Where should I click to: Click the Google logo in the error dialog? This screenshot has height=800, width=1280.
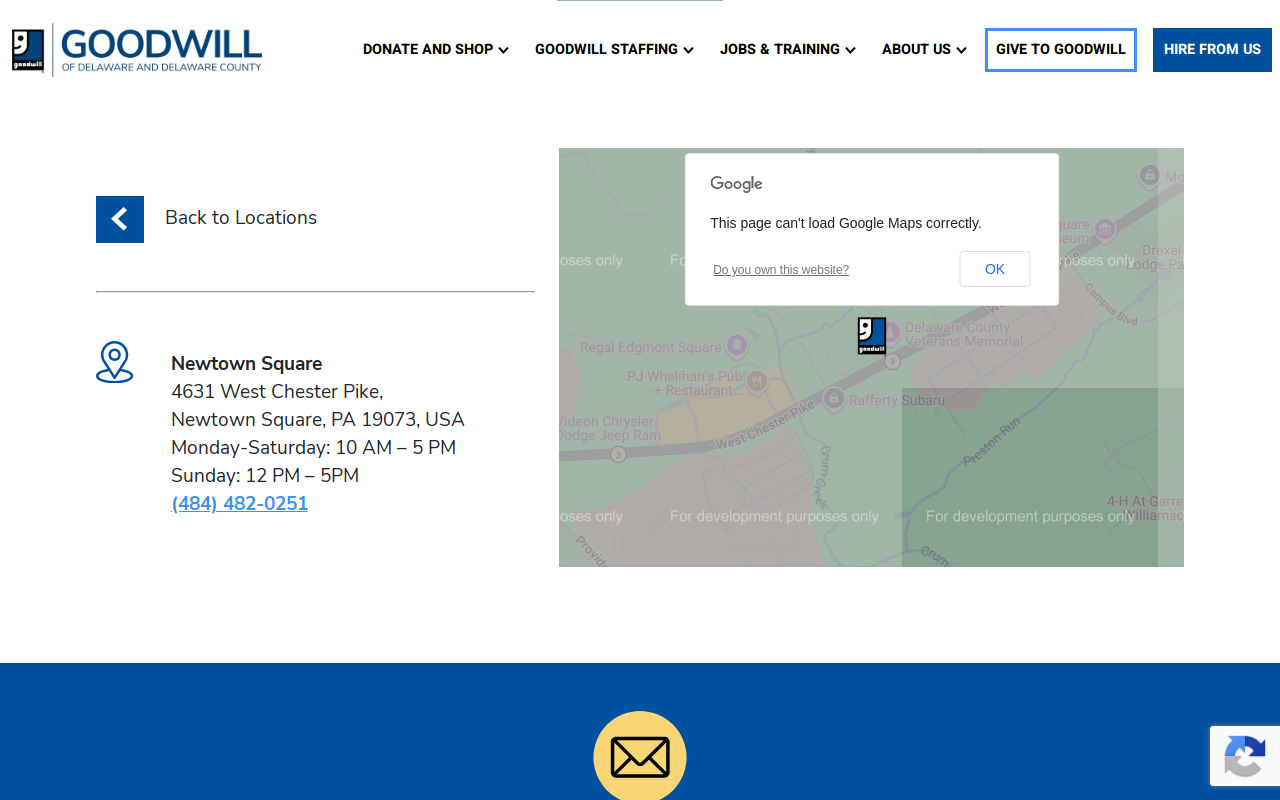[x=737, y=184]
